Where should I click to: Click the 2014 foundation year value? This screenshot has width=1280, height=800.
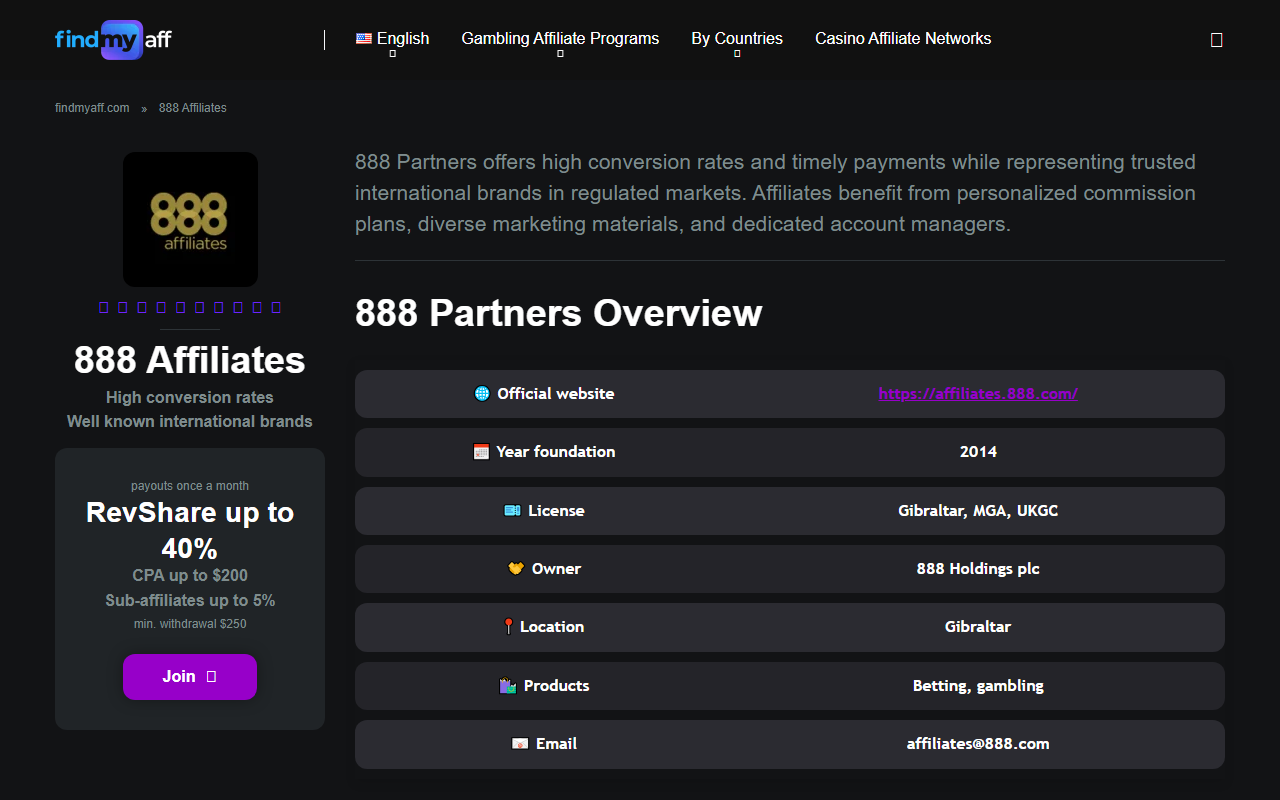pos(978,452)
